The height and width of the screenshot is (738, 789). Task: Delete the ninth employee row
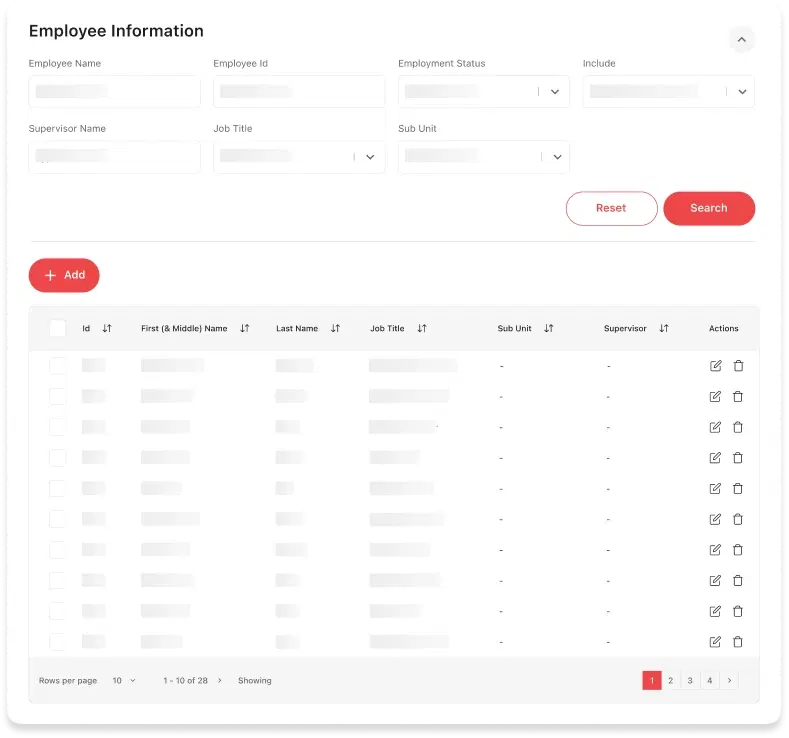click(738, 611)
